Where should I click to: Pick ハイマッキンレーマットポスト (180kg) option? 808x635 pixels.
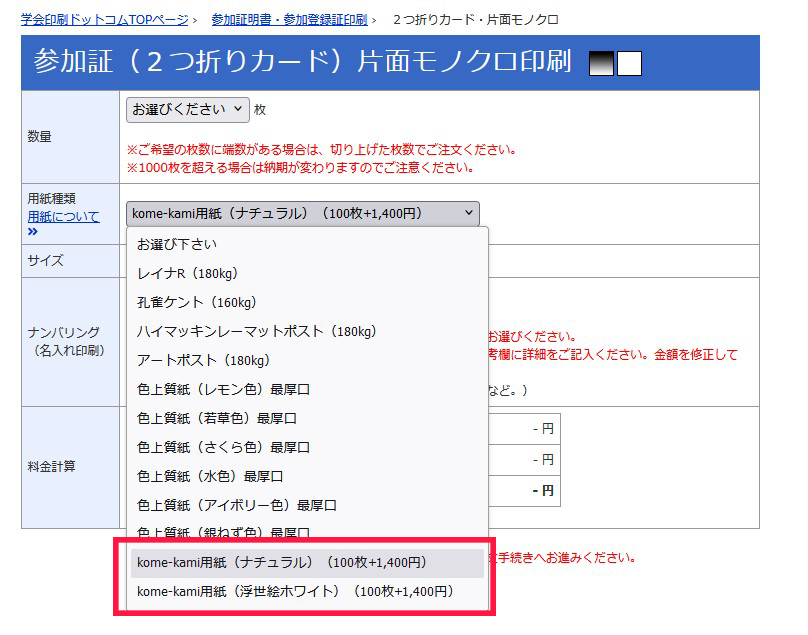[x=256, y=331]
